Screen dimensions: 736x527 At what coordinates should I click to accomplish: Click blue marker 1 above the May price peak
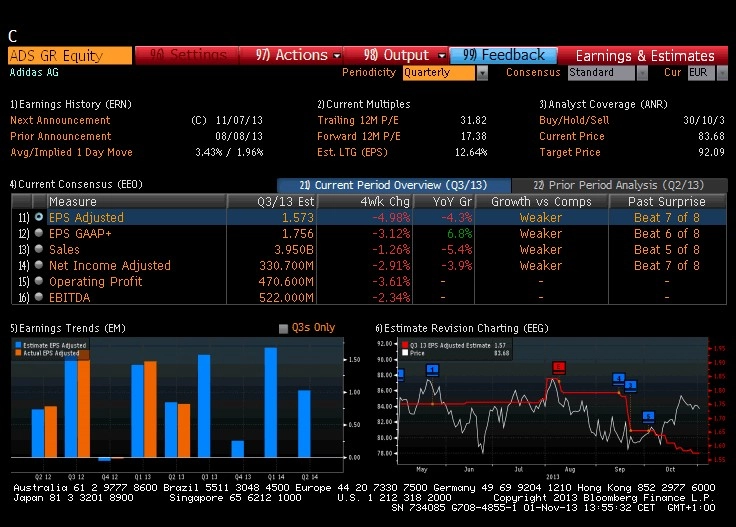[432, 370]
